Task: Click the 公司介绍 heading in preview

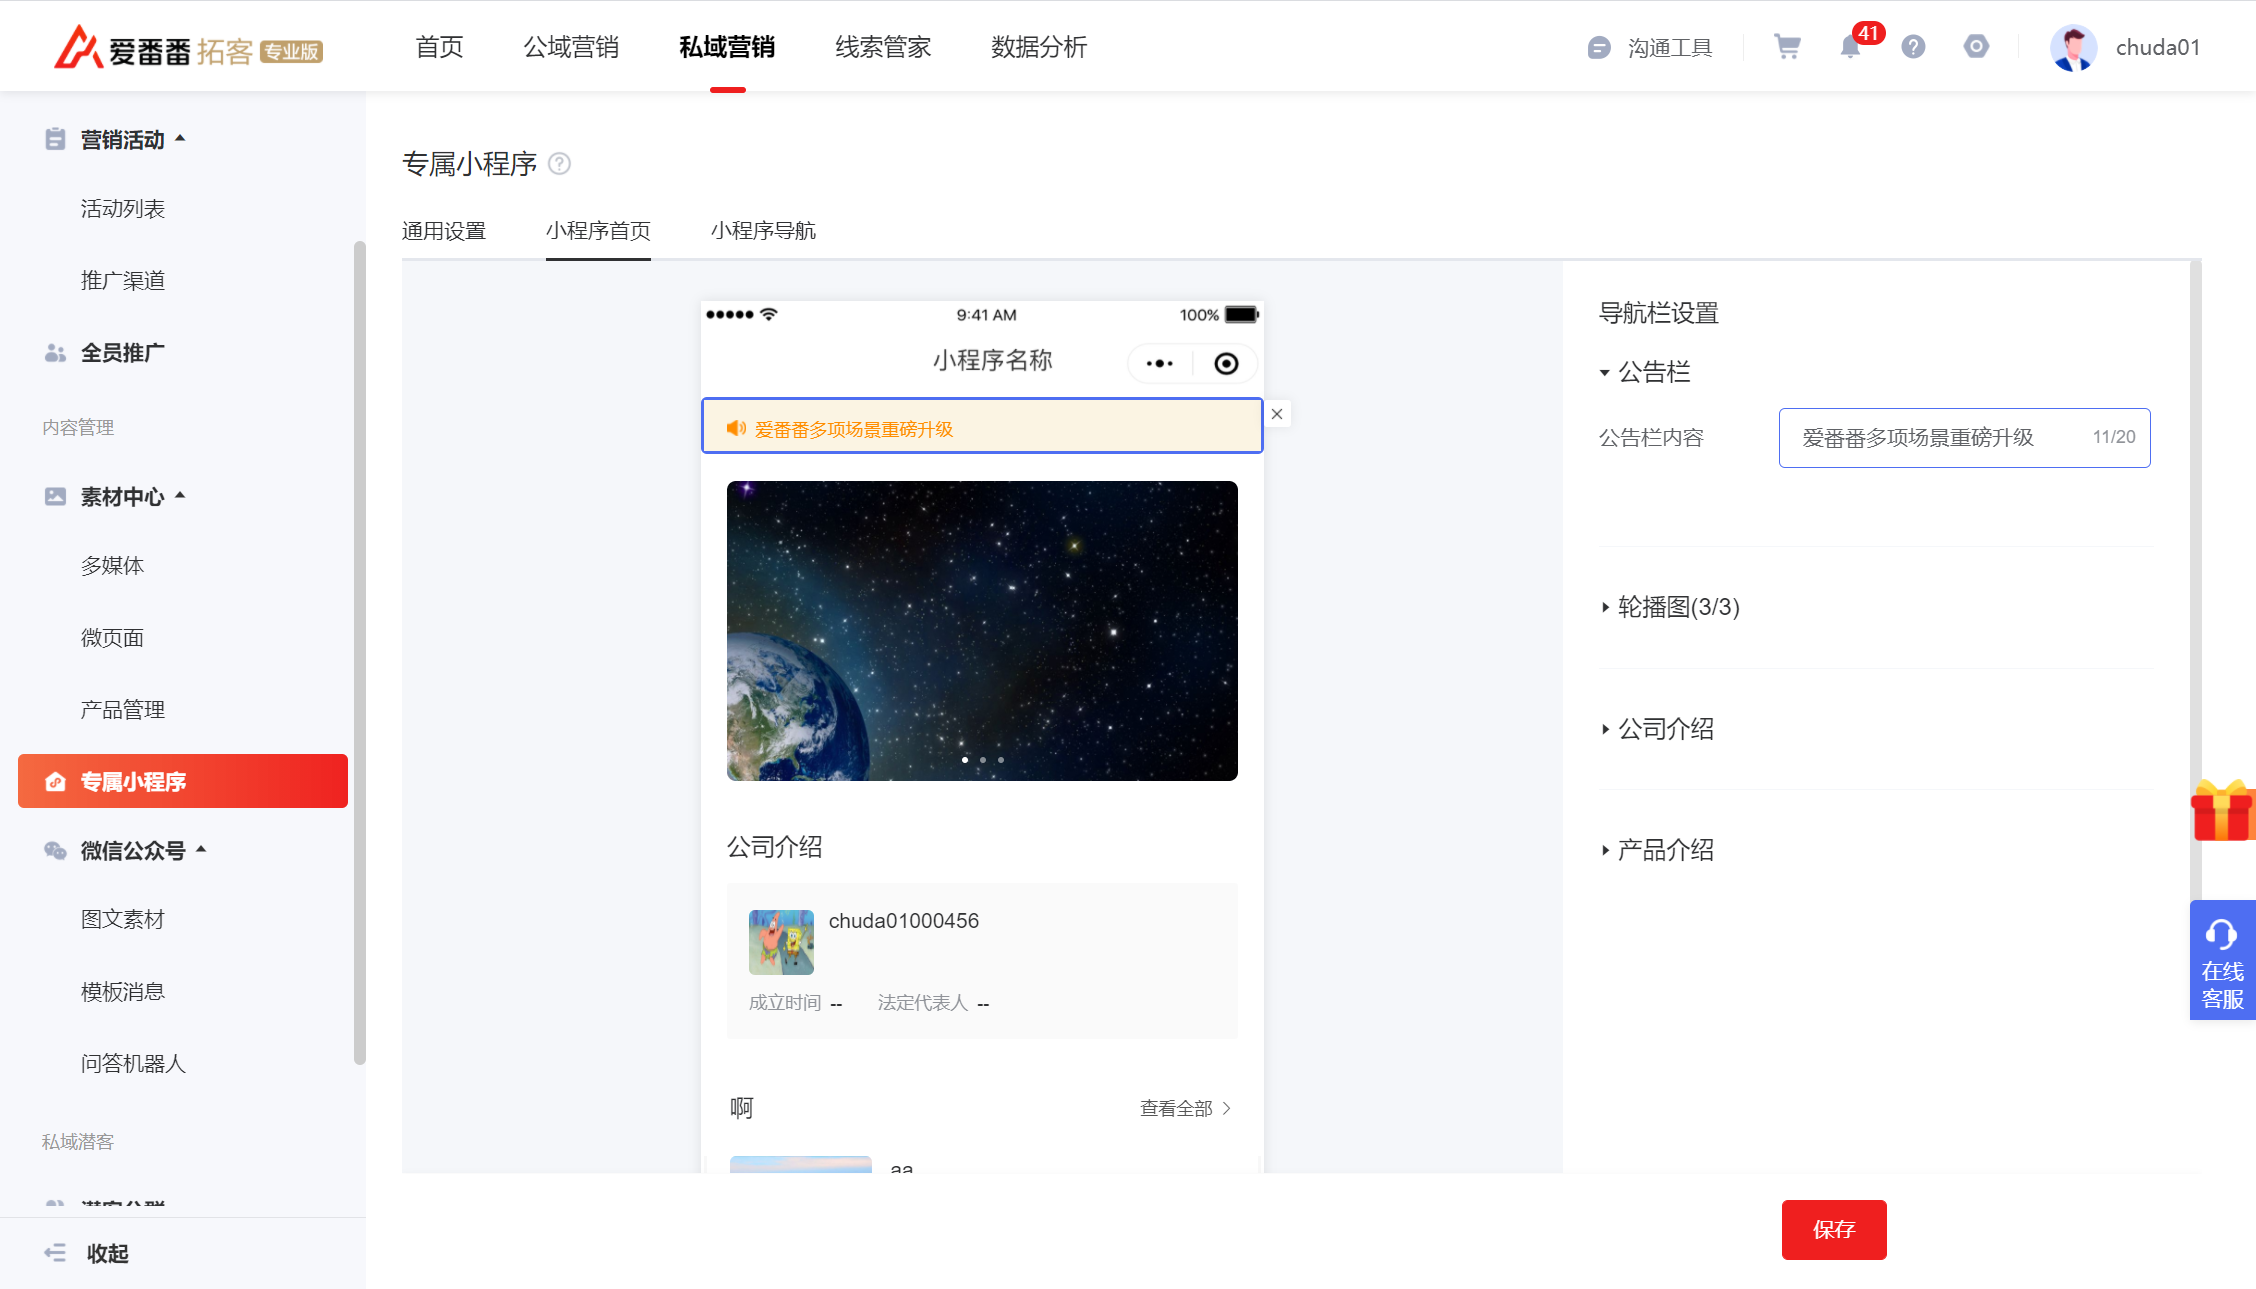Action: pyautogui.click(x=775, y=847)
